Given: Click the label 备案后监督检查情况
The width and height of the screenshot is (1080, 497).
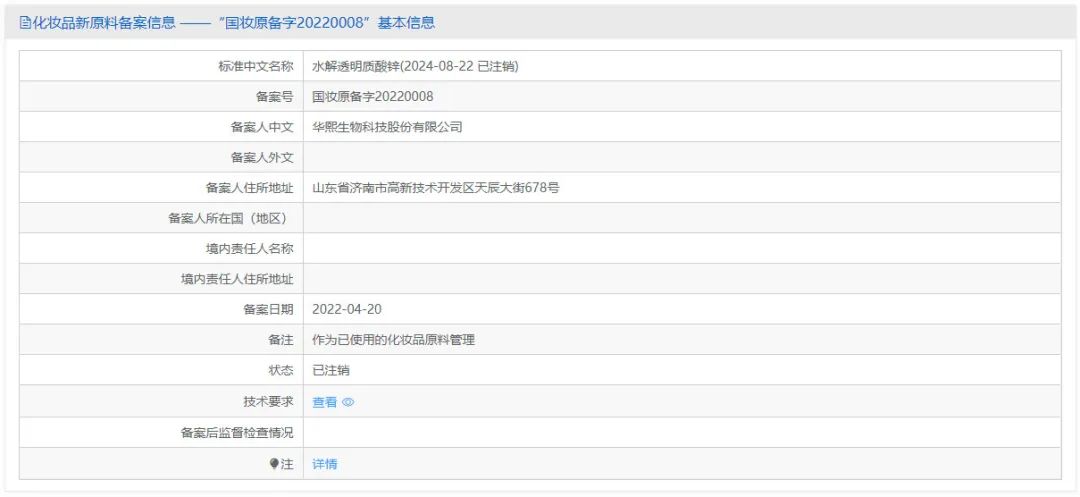Looking at the screenshot, I should click(237, 432).
